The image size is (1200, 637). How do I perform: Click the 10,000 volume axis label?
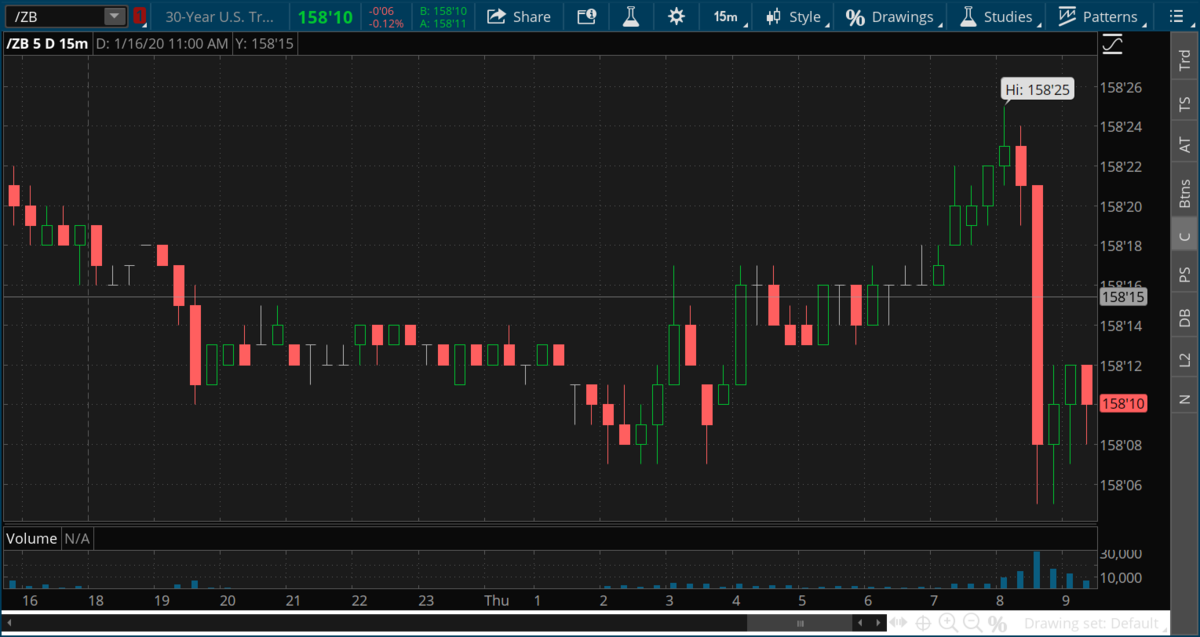[x=1122, y=578]
